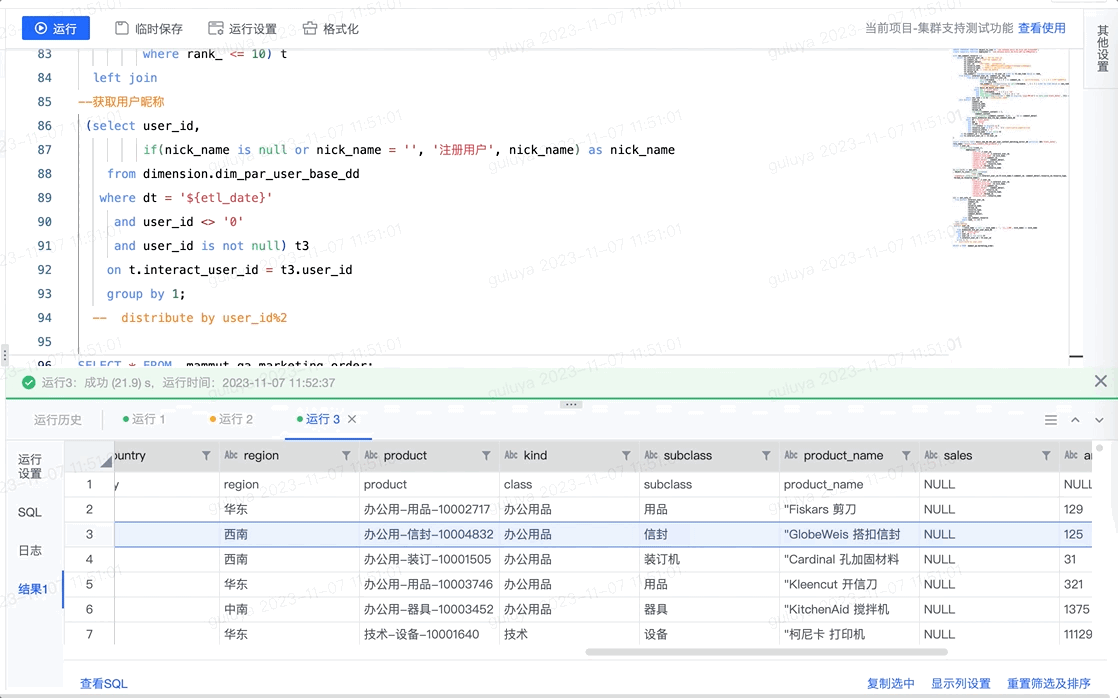
Task: Select cell 技术-设备-10001640
Action: click(x=429, y=634)
